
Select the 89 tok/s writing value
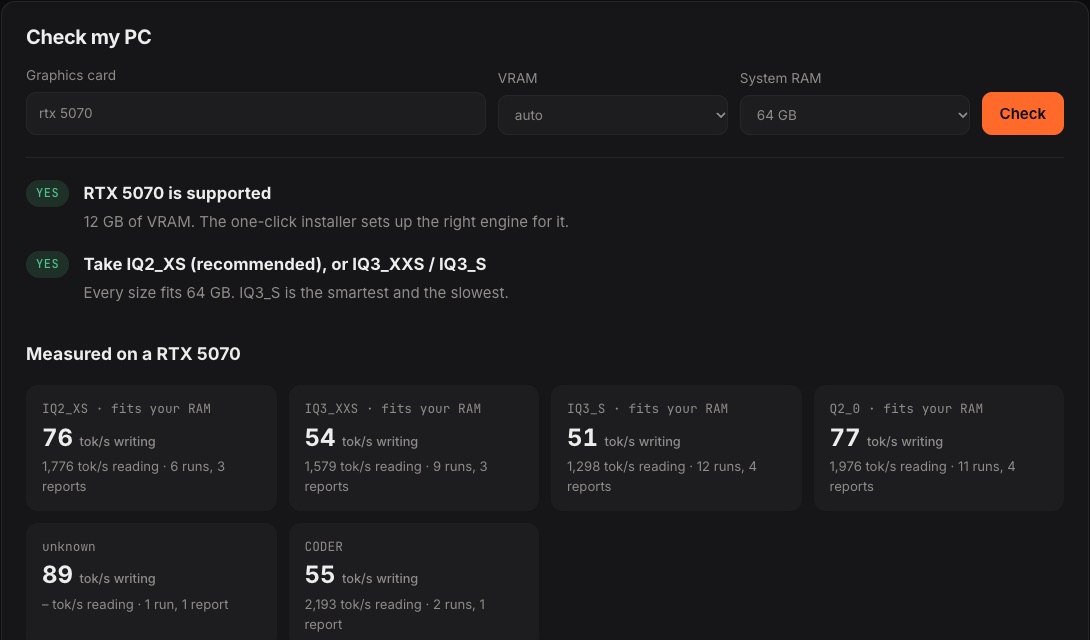coord(99,575)
